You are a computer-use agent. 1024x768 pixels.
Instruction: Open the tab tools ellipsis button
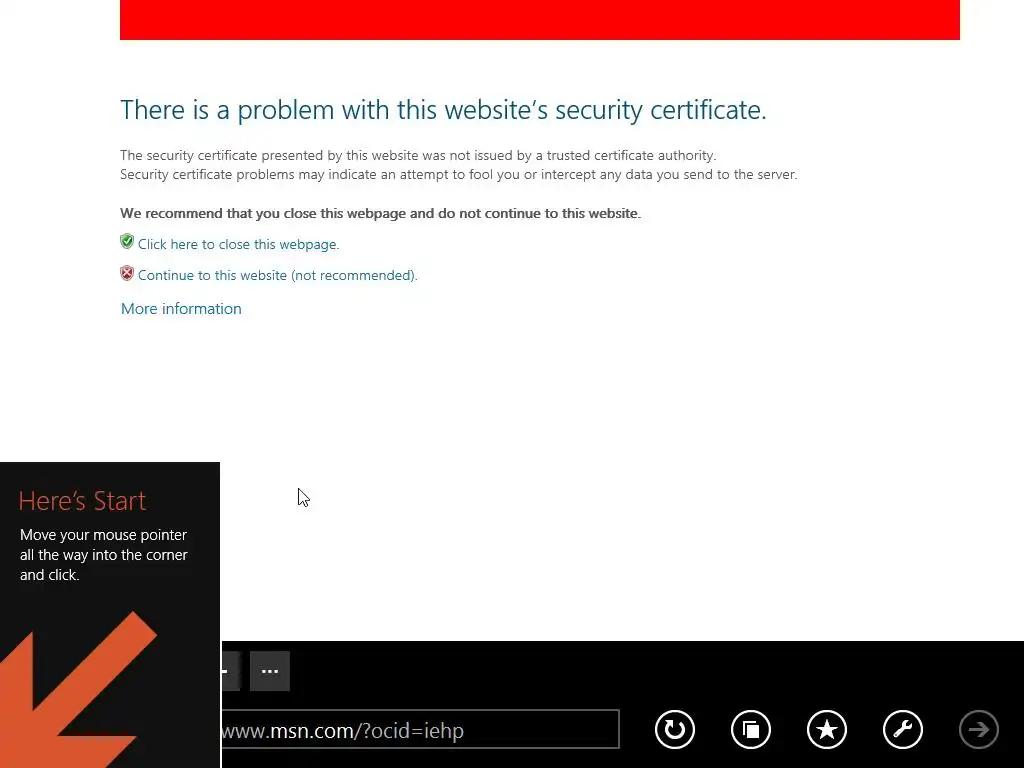pyautogui.click(x=270, y=671)
